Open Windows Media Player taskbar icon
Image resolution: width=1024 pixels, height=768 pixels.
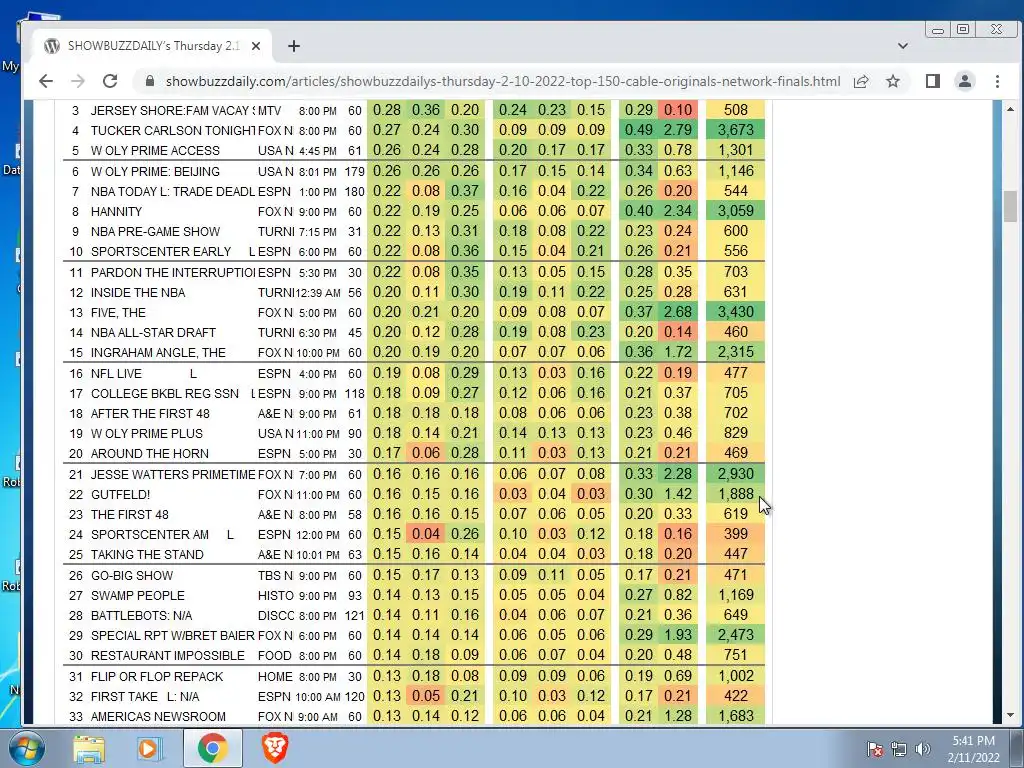[x=149, y=748]
